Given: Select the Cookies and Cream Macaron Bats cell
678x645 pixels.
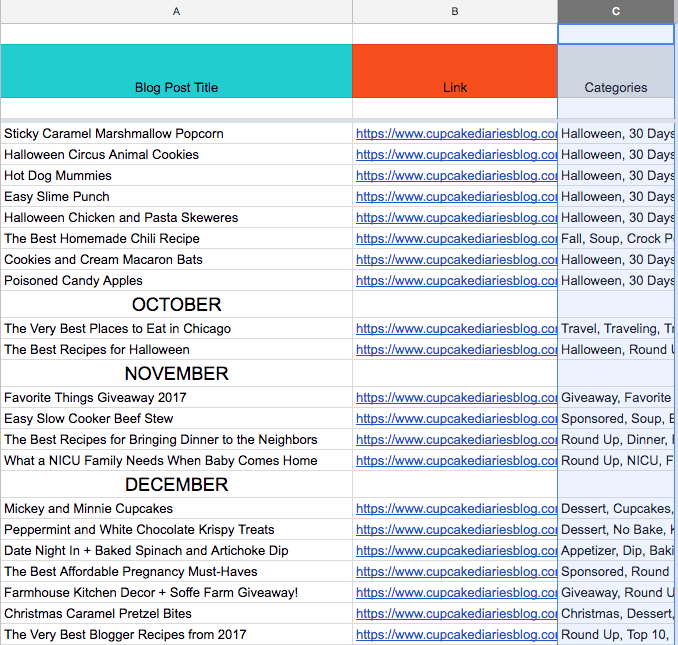Looking at the screenshot, I should [x=176, y=259].
